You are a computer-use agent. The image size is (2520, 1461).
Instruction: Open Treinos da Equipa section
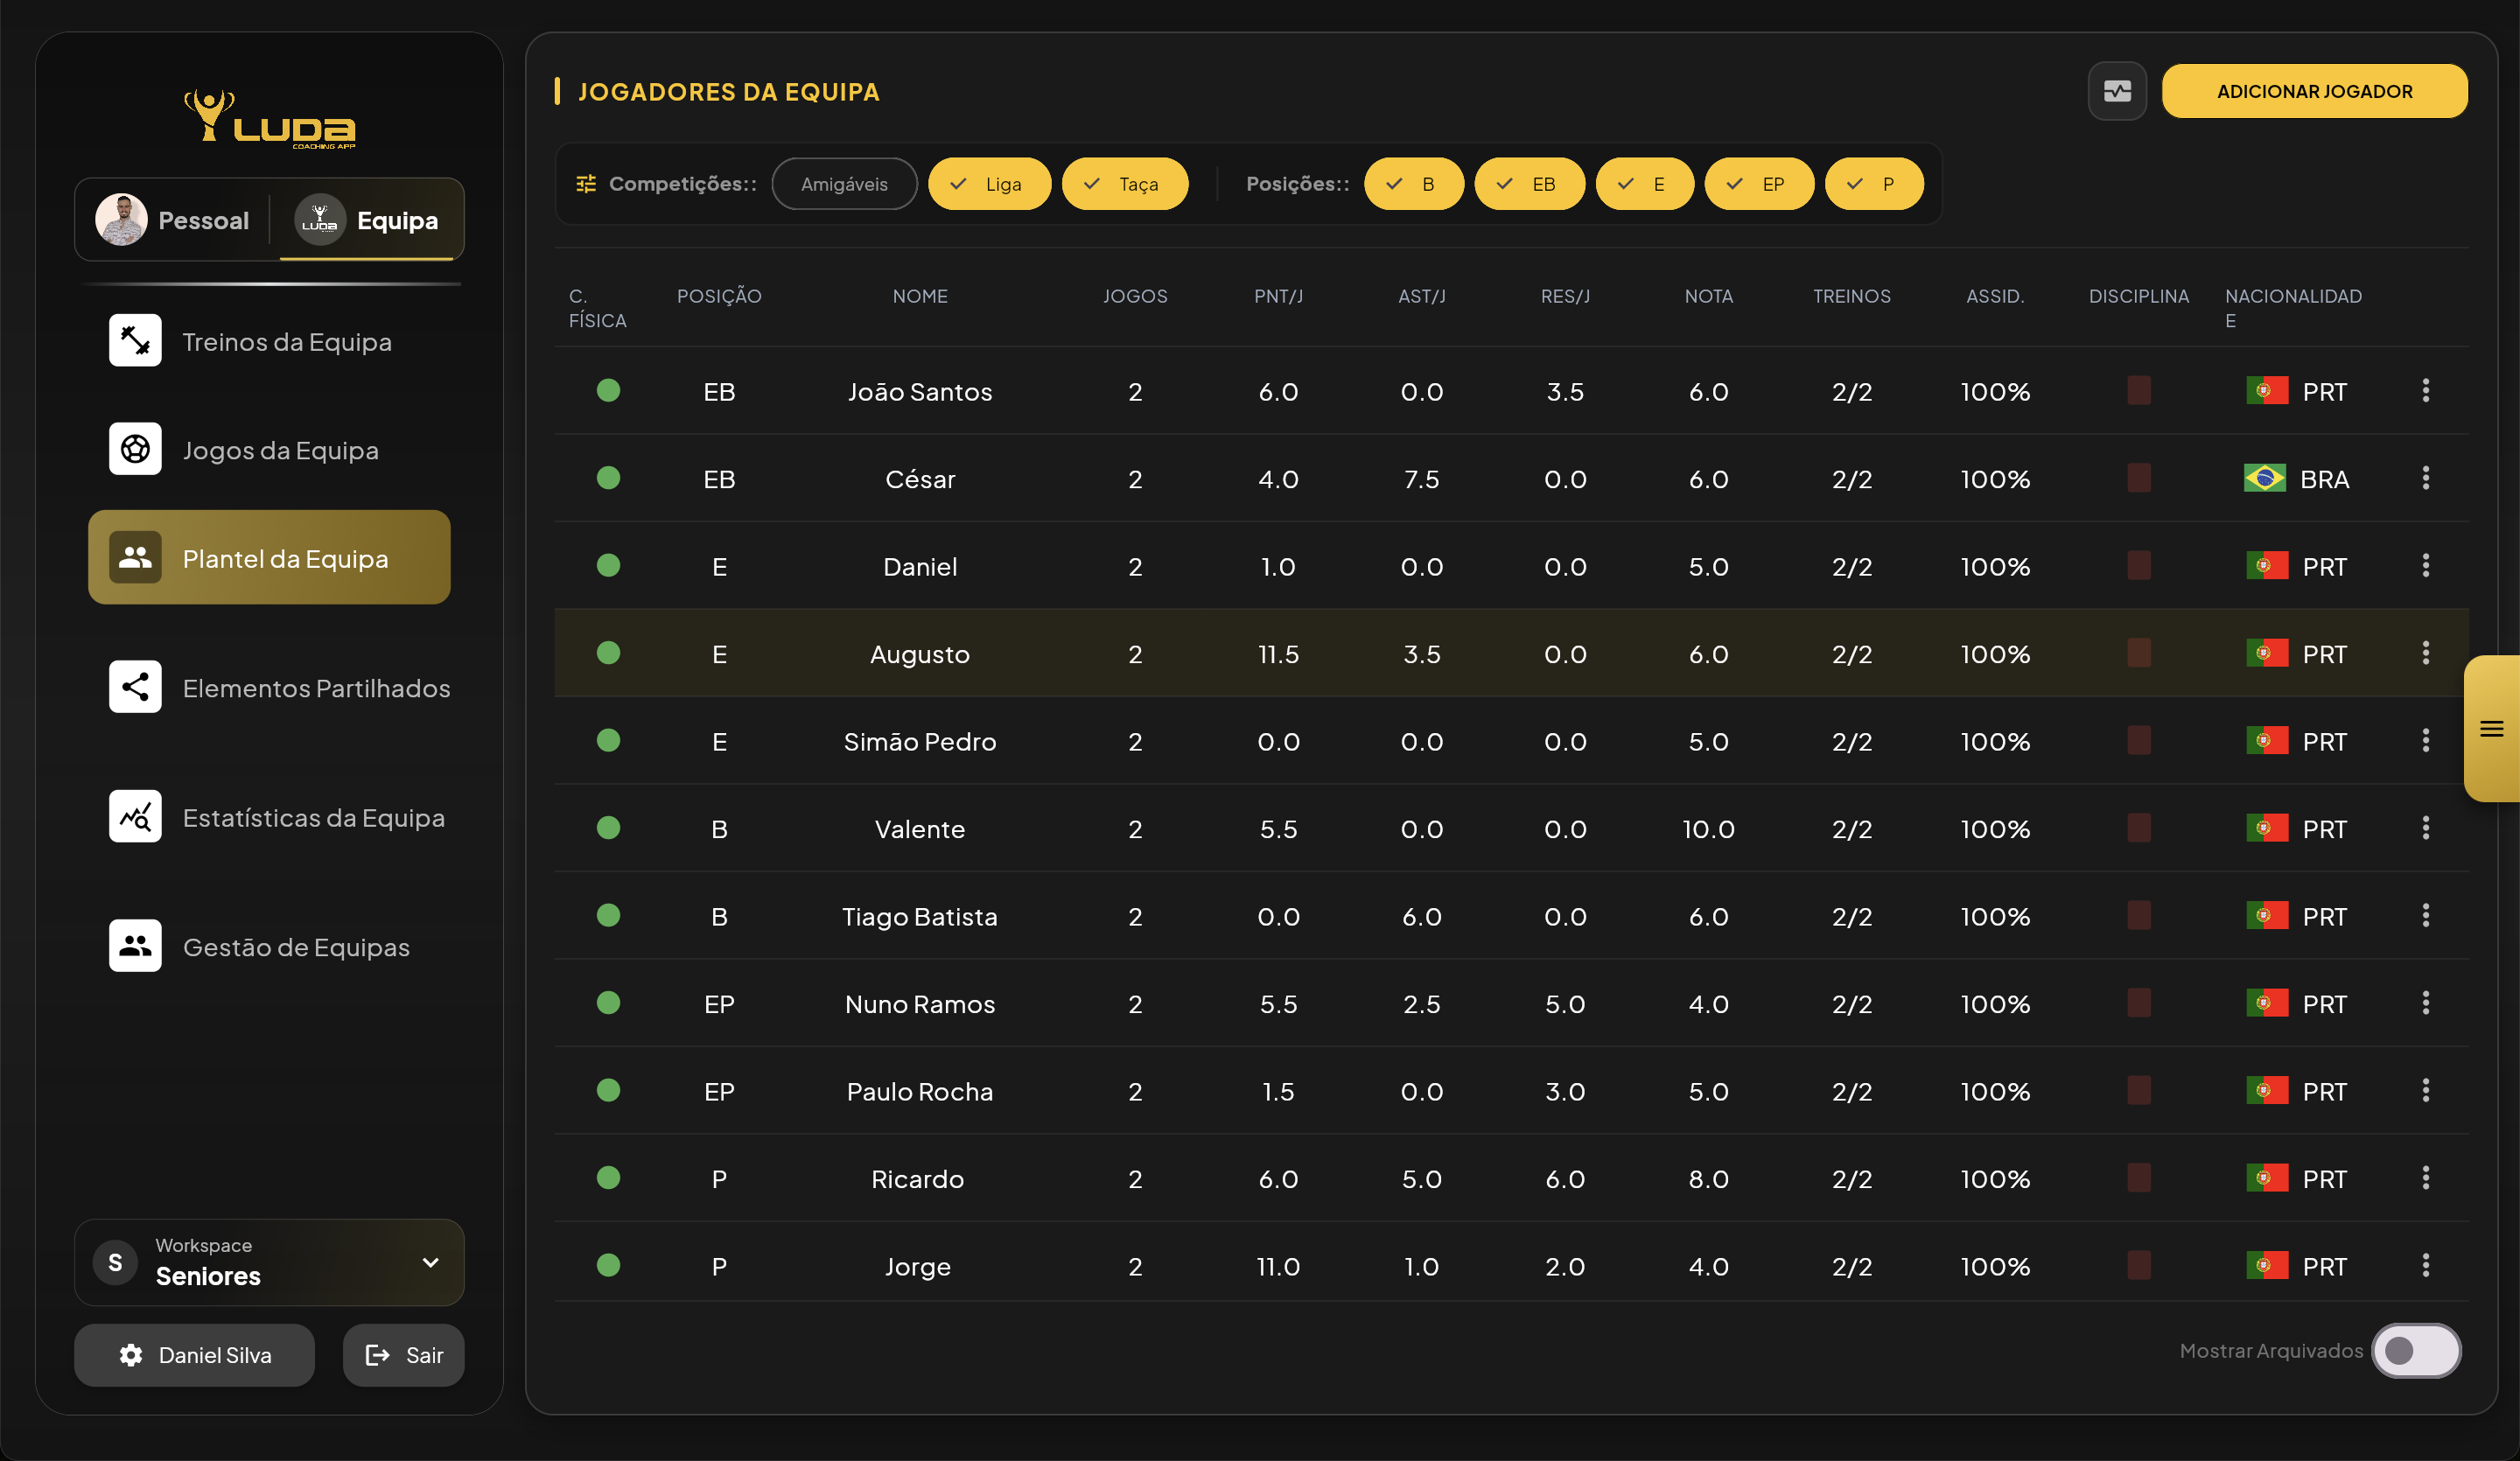(287, 341)
